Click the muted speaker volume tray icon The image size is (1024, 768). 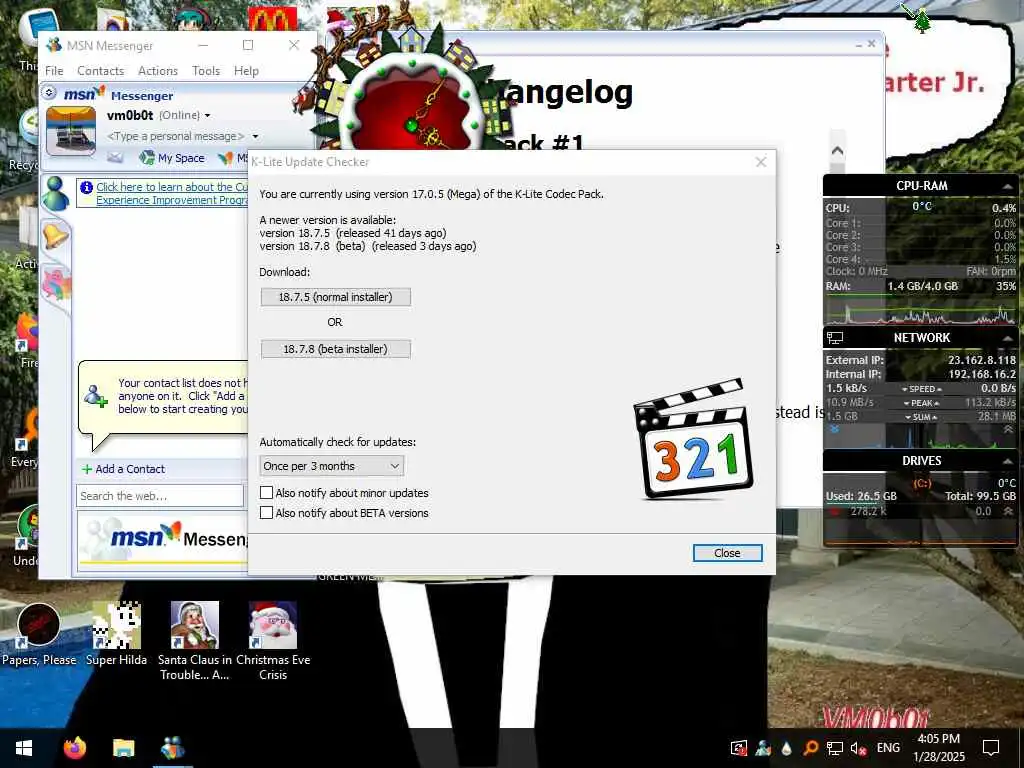pyautogui.click(x=858, y=748)
